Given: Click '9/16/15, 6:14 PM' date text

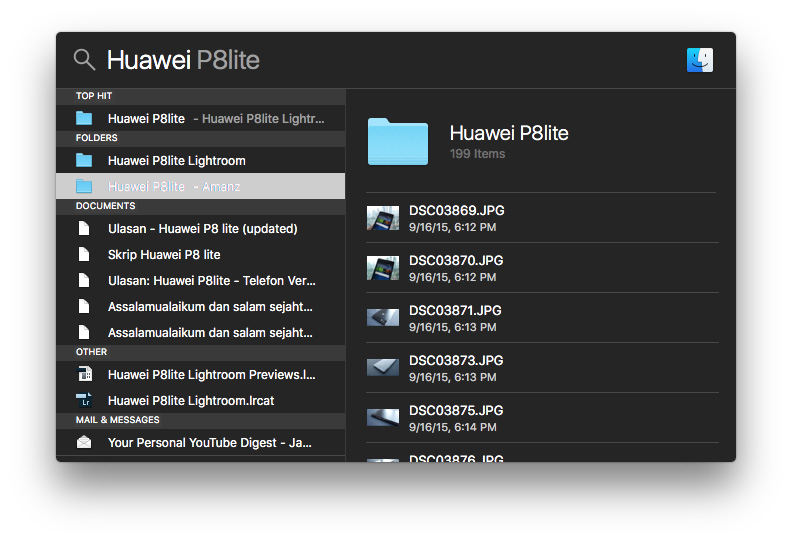Looking at the screenshot, I should [453, 427].
